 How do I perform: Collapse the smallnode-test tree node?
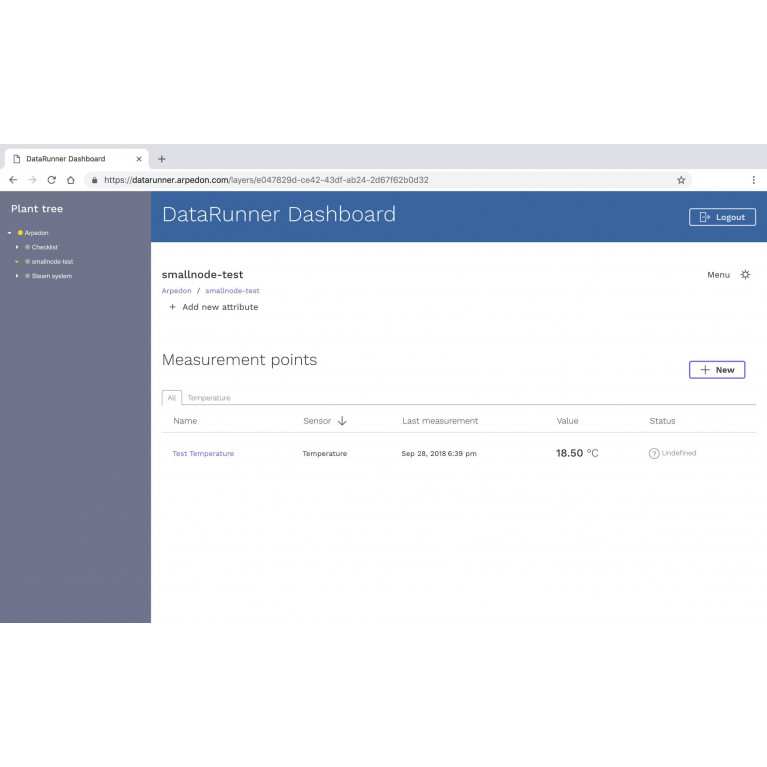click(17, 262)
